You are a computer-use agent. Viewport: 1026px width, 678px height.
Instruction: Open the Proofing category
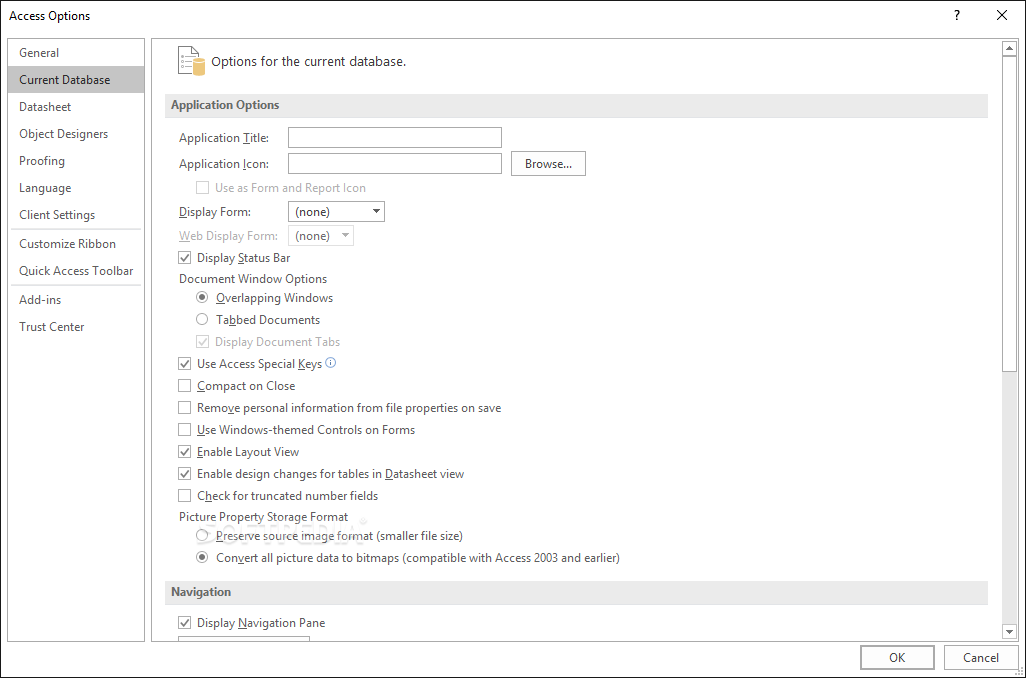pos(76,161)
